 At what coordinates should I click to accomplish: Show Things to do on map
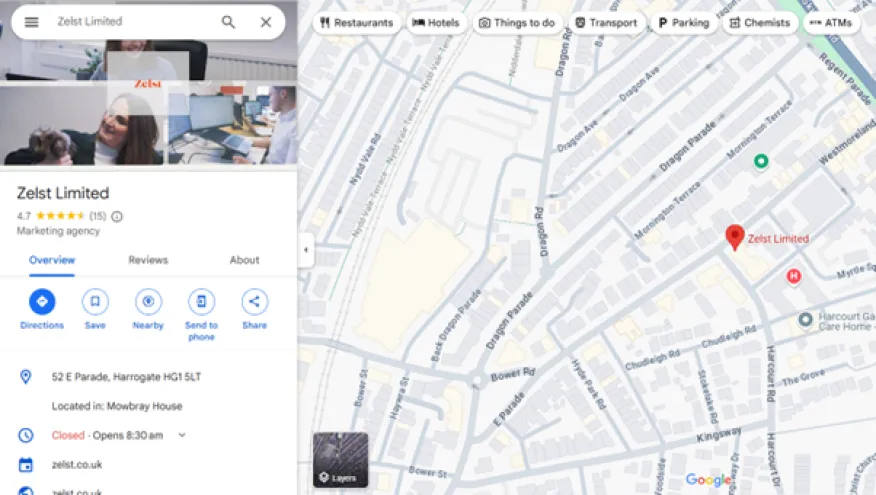pyautogui.click(x=517, y=23)
